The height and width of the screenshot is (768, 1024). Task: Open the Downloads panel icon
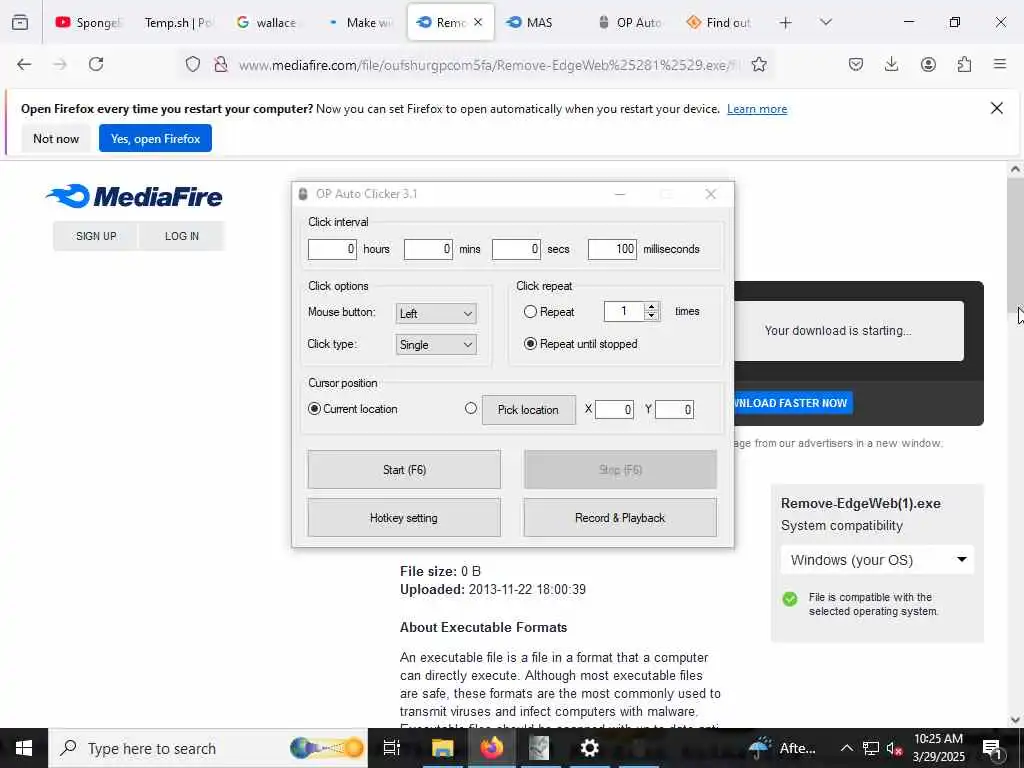[891, 64]
